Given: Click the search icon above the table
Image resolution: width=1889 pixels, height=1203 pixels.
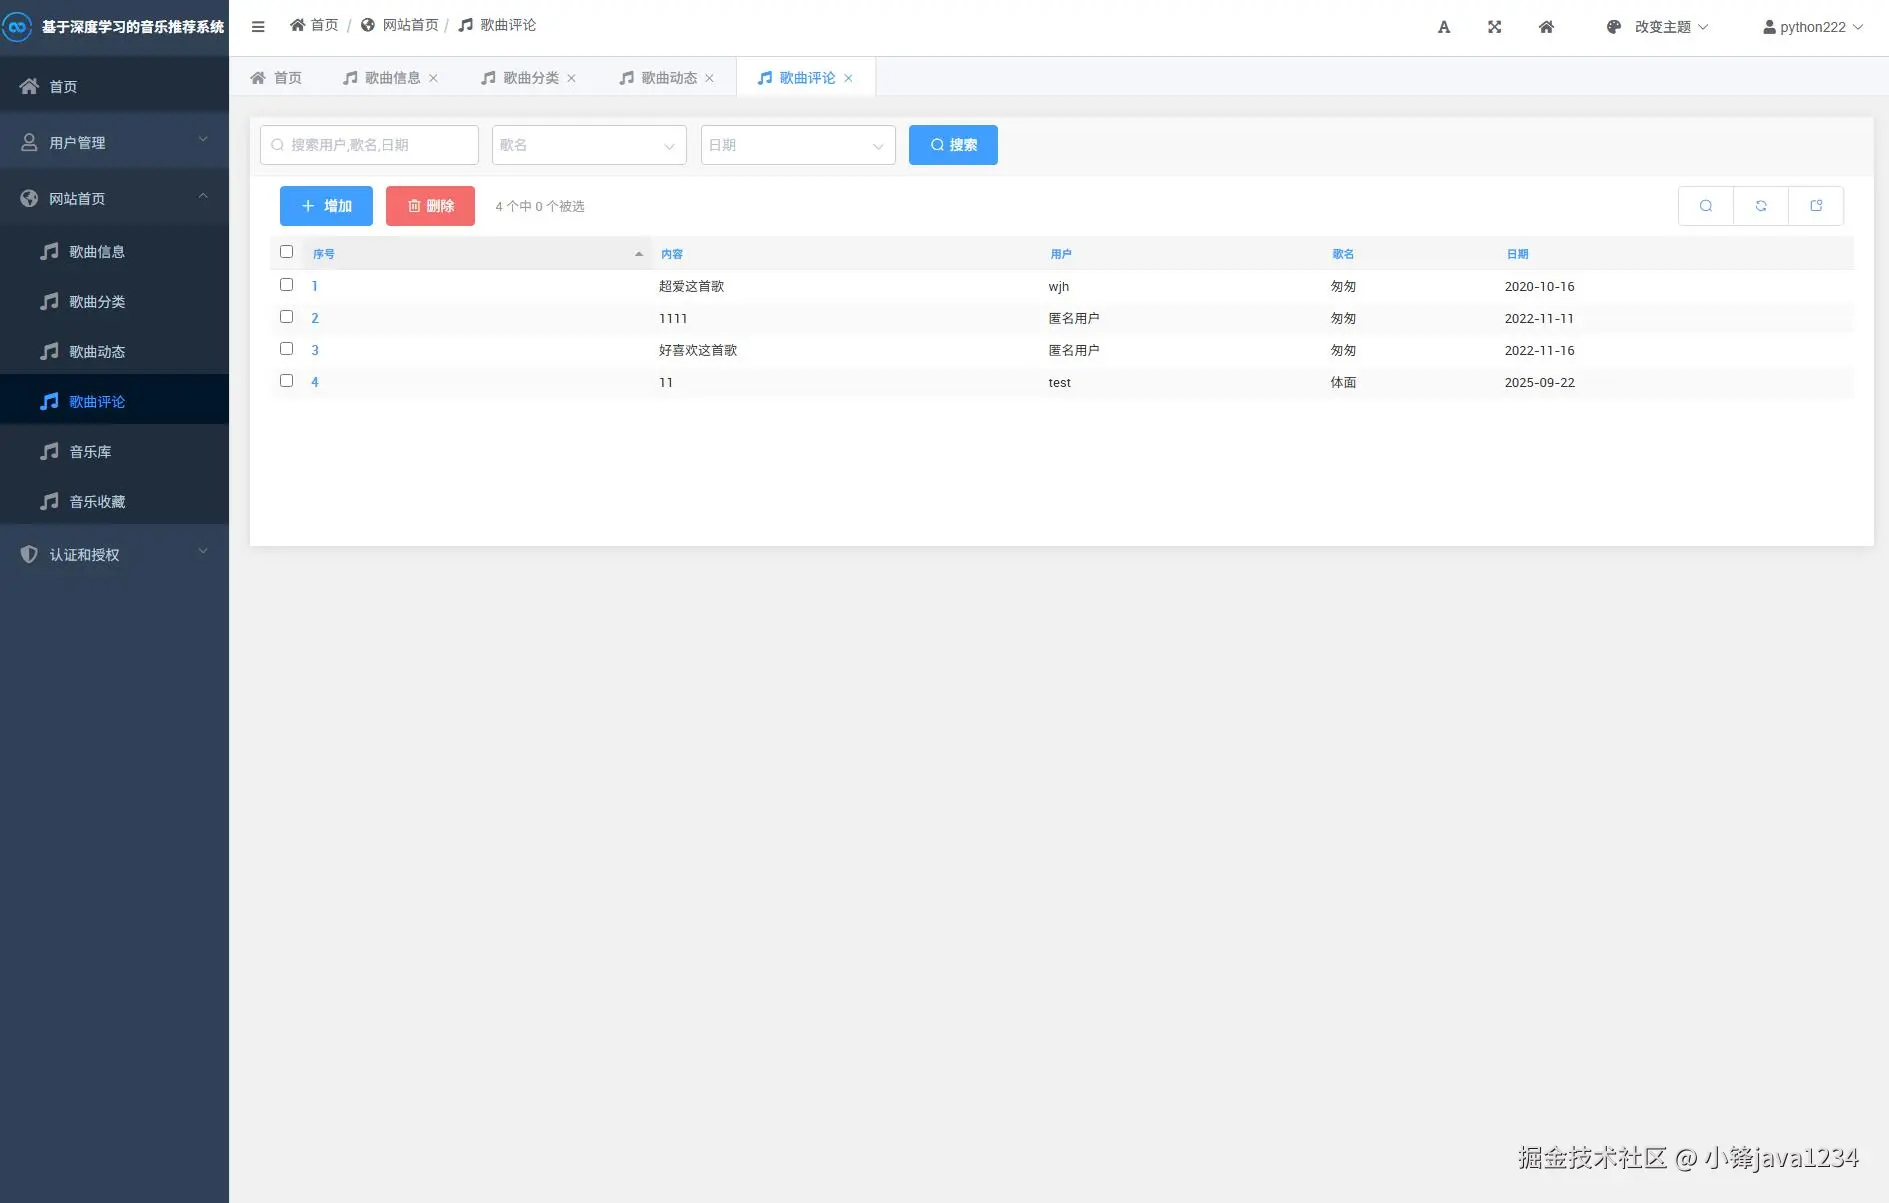Looking at the screenshot, I should click(x=1706, y=206).
